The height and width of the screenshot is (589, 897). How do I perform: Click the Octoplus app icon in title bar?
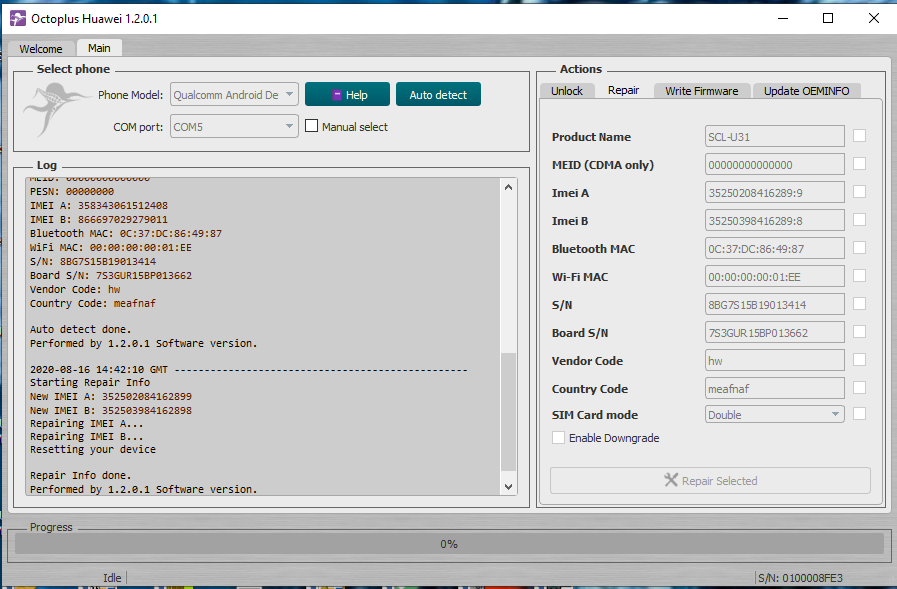(18, 18)
